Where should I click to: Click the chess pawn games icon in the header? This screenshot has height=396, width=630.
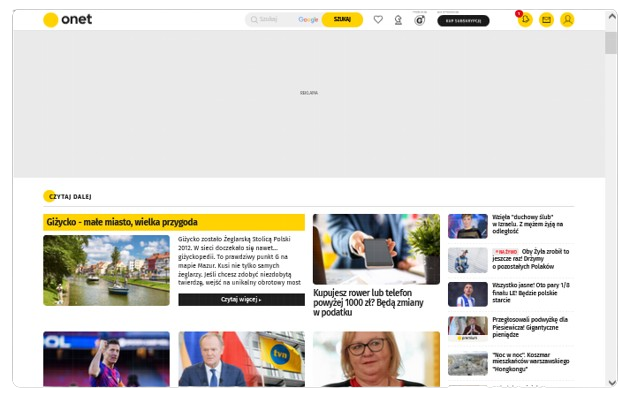pyautogui.click(x=398, y=20)
